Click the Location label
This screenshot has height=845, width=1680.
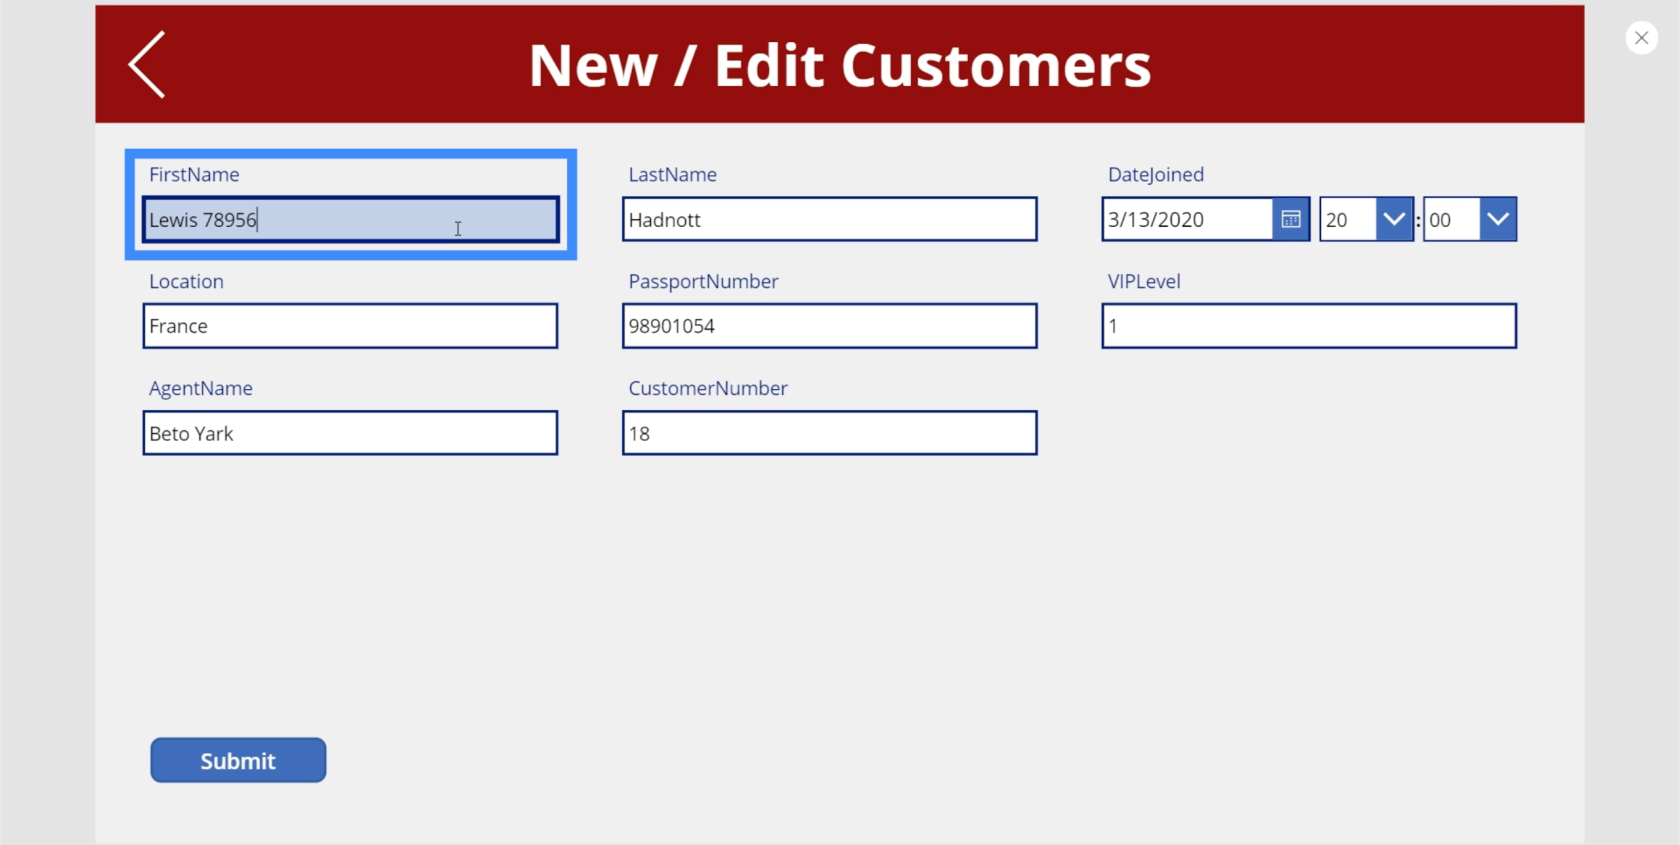tap(186, 281)
